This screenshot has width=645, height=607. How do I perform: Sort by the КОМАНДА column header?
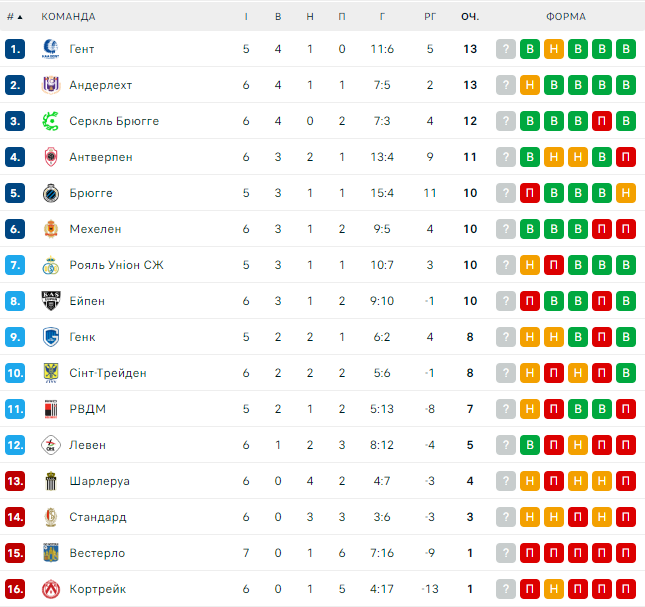coord(69,17)
